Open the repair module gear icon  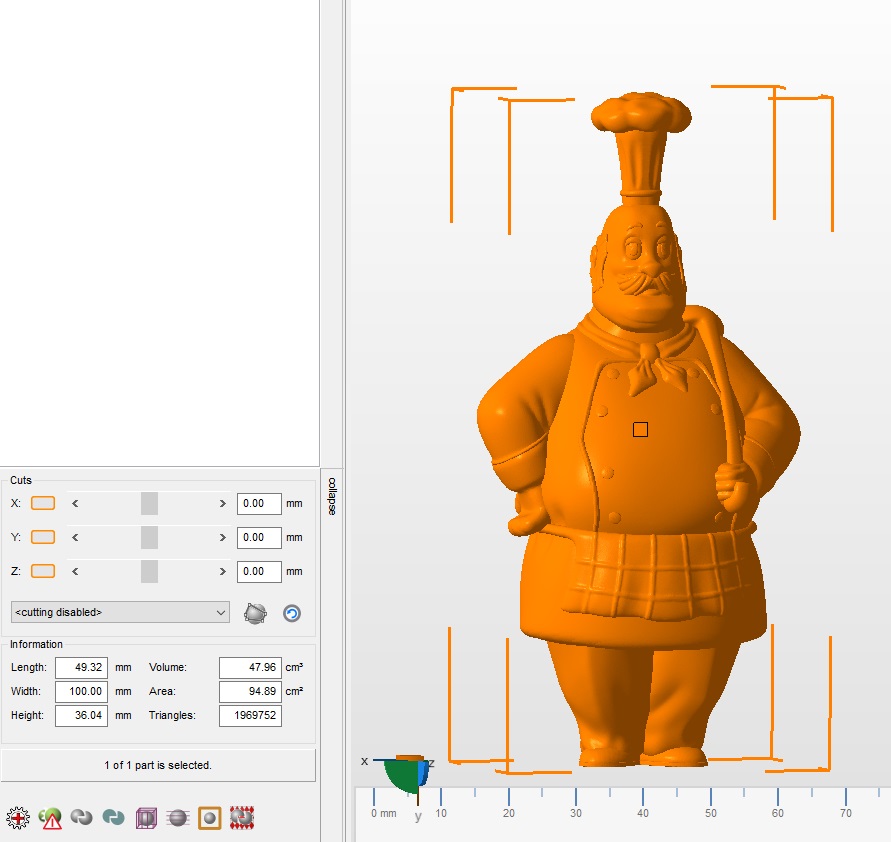tap(18, 817)
